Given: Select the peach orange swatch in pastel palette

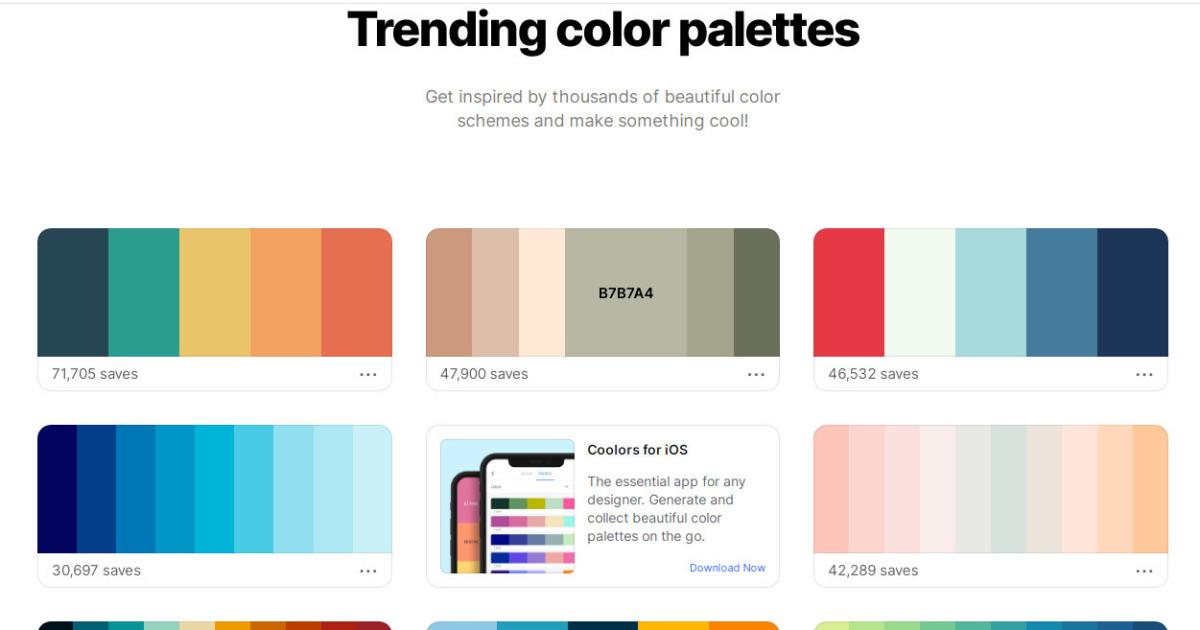Looking at the screenshot, I should pyautogui.click(x=1150, y=489).
